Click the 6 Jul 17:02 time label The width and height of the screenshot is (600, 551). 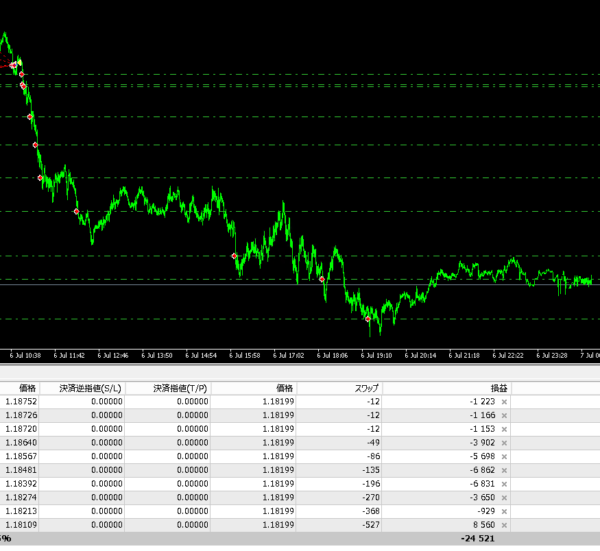pyautogui.click(x=289, y=355)
